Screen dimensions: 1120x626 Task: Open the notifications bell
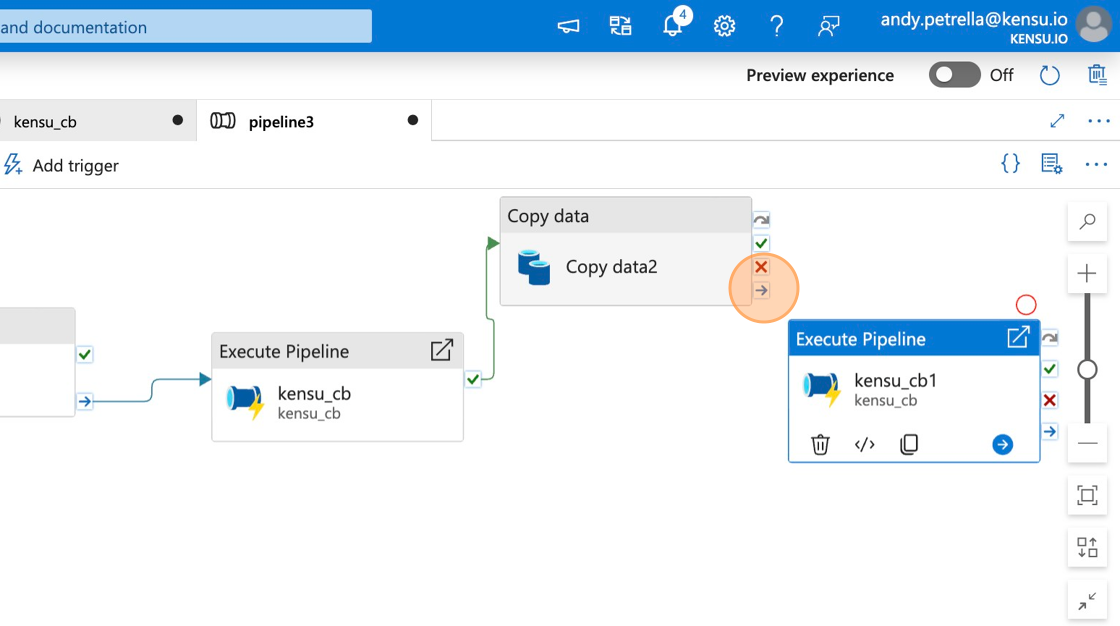(x=673, y=25)
